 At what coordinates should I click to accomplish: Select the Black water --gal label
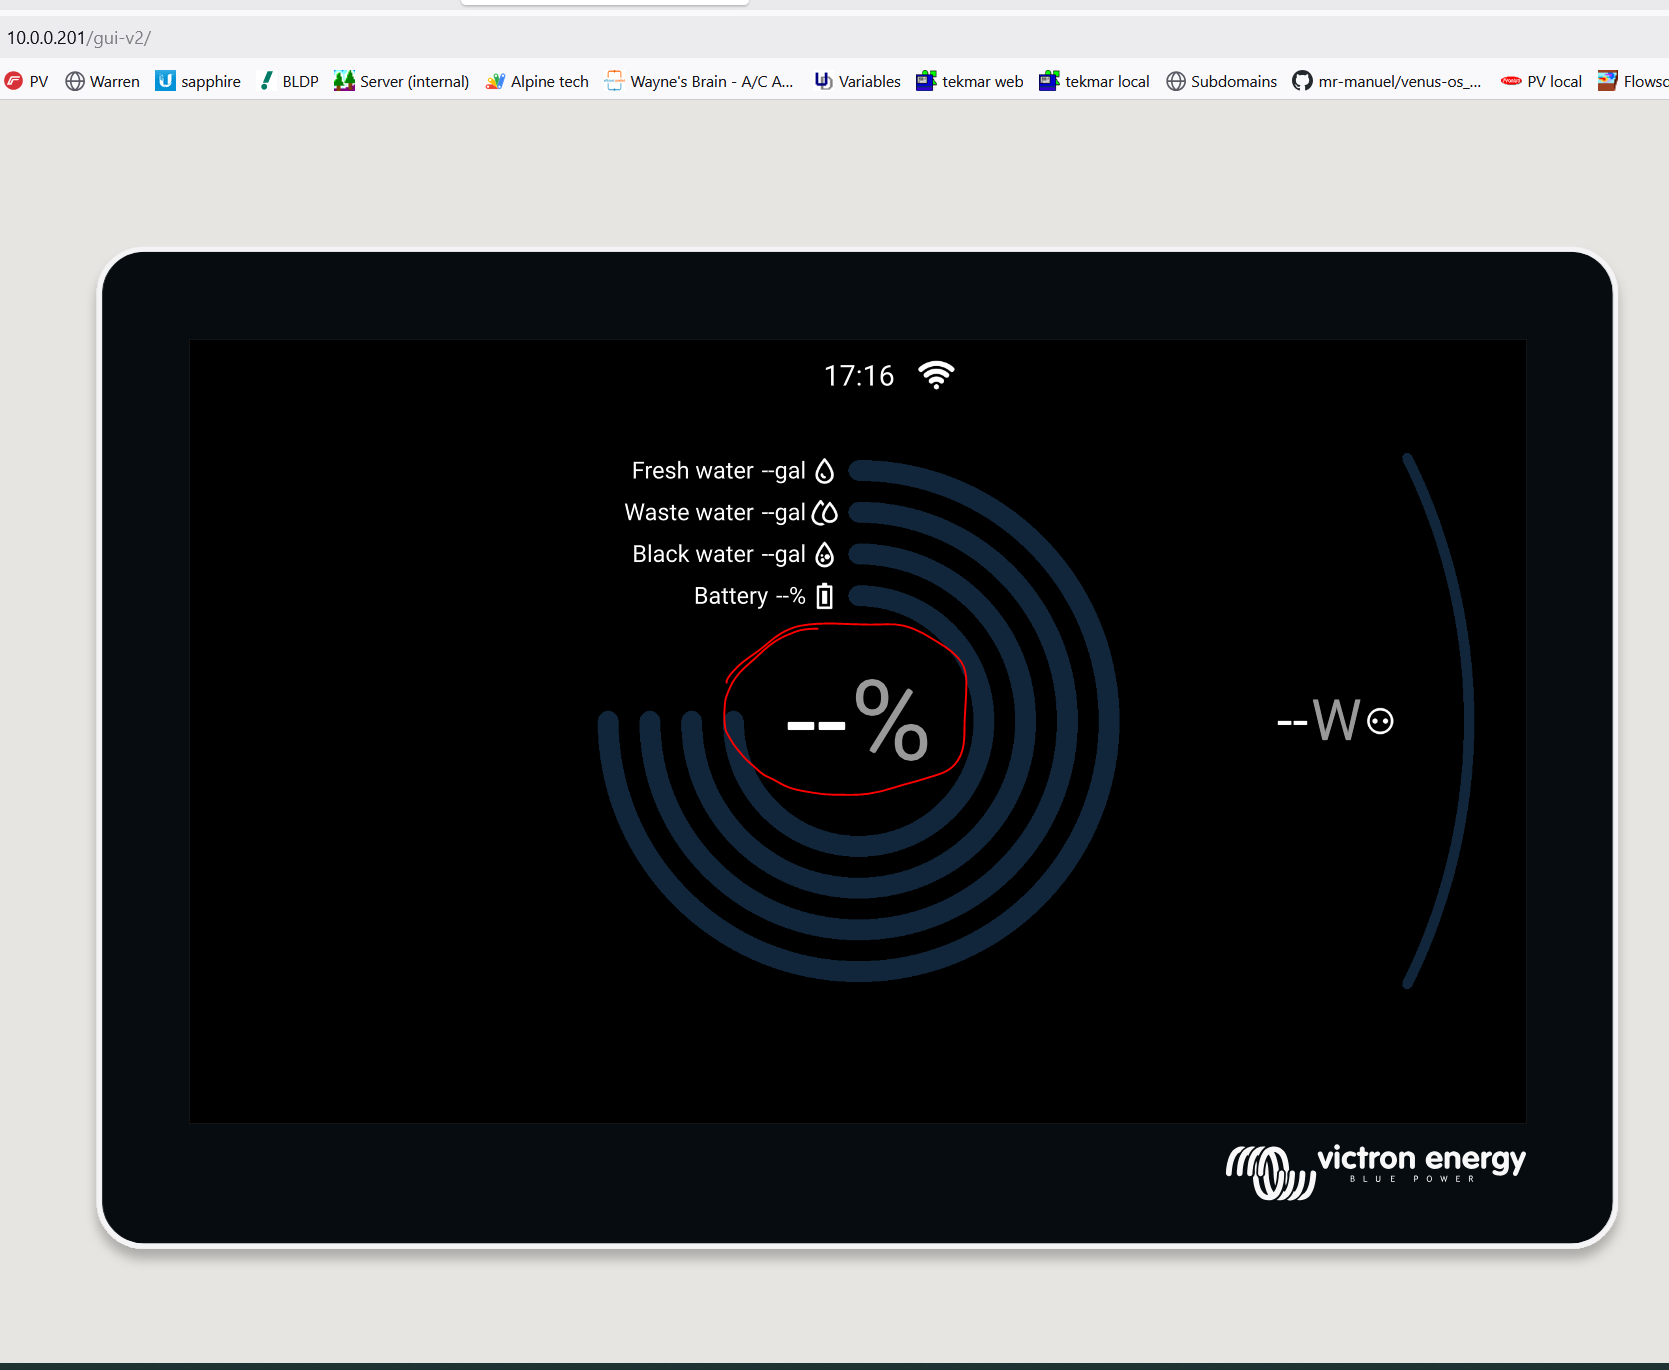point(719,555)
